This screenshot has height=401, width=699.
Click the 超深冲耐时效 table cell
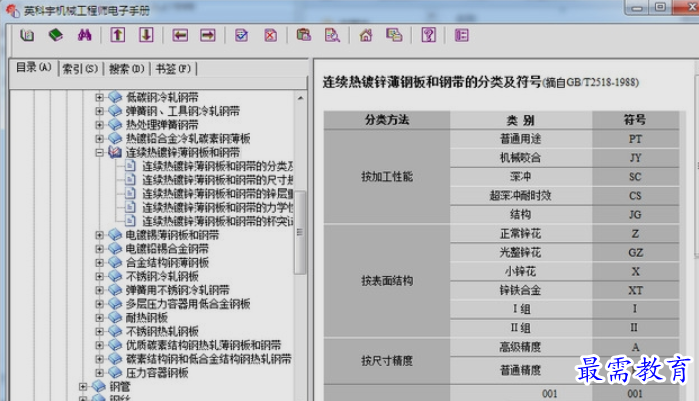tap(521, 196)
